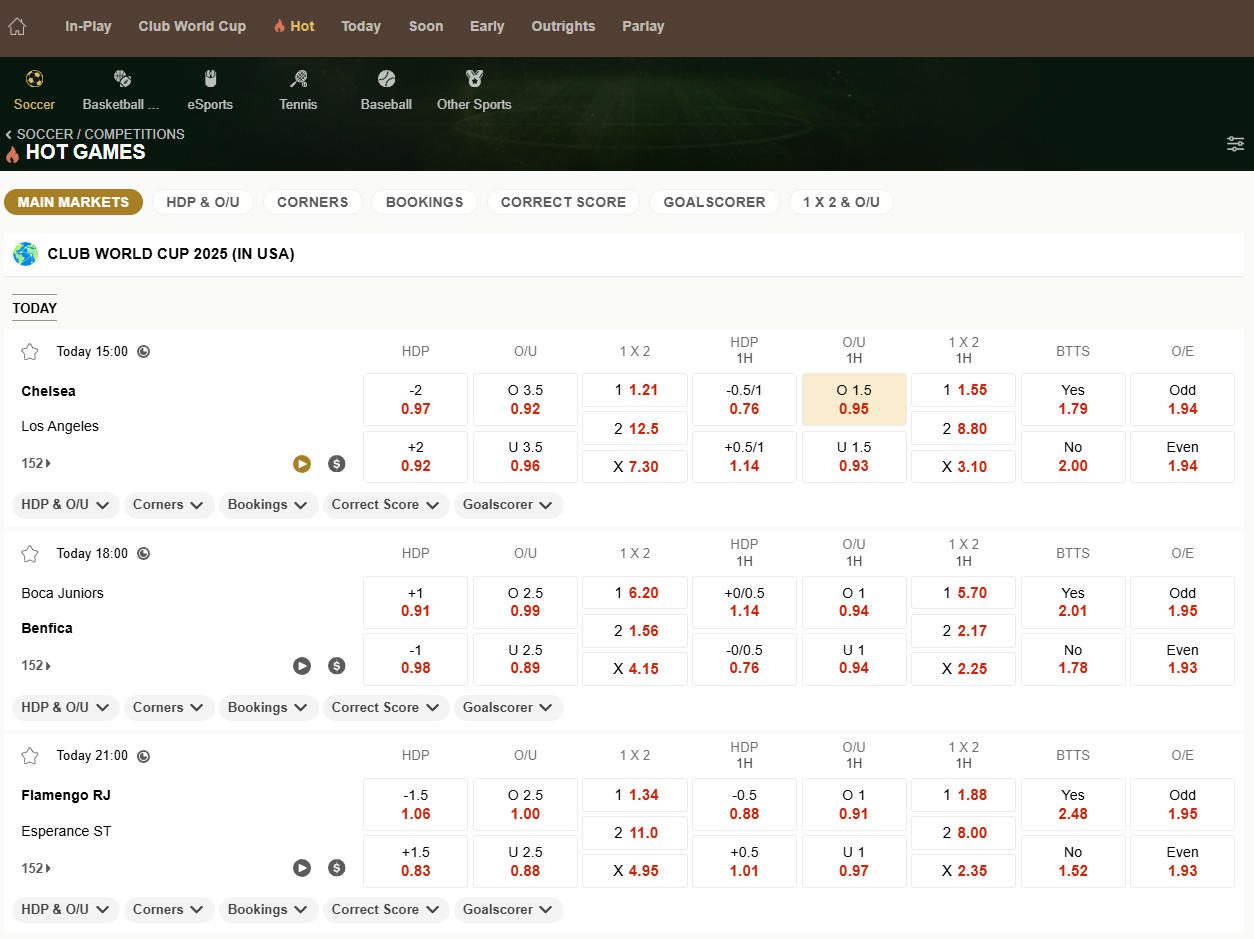Open cash out icon for Chelsea match
The height and width of the screenshot is (939, 1254).
coord(337,464)
